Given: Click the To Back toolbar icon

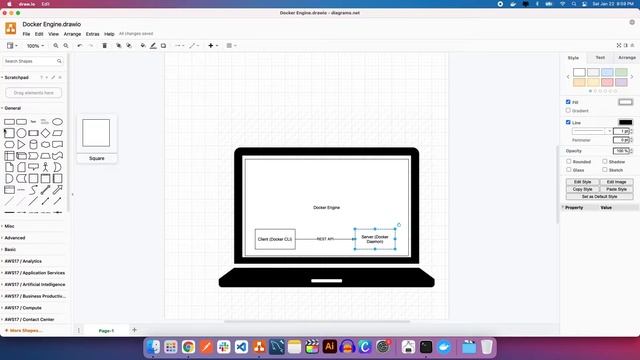Looking at the screenshot, I should pyautogui.click(x=129, y=46).
